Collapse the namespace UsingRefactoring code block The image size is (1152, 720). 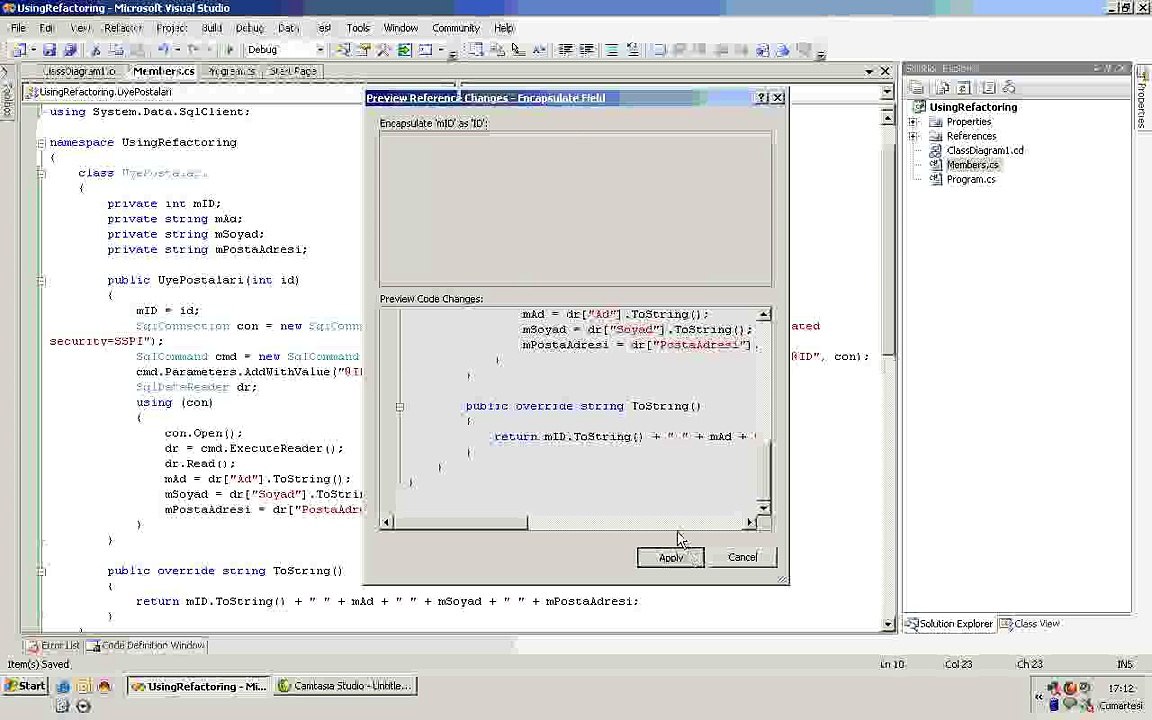pos(41,143)
